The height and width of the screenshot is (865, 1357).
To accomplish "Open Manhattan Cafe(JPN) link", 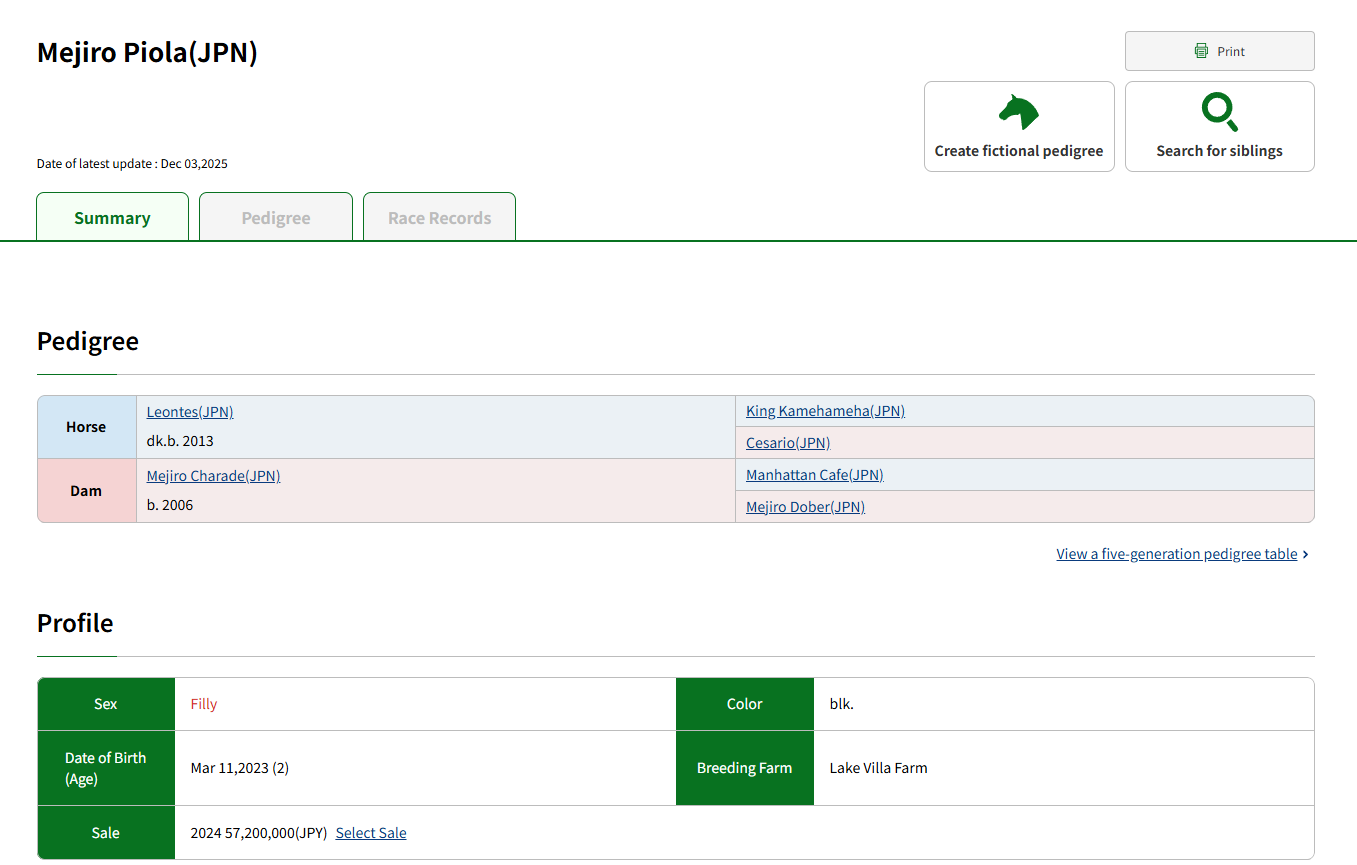I will tap(815, 475).
